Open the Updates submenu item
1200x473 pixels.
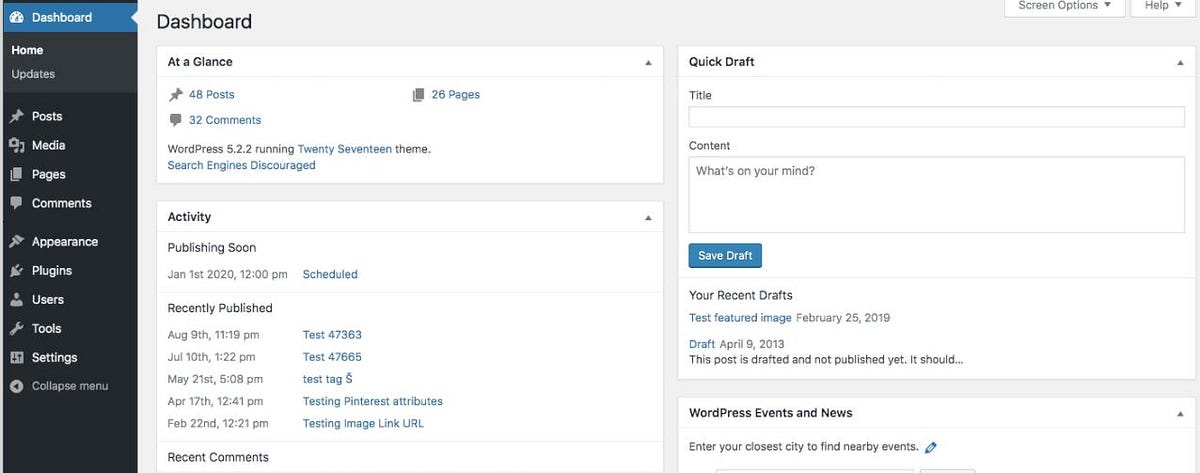34,74
